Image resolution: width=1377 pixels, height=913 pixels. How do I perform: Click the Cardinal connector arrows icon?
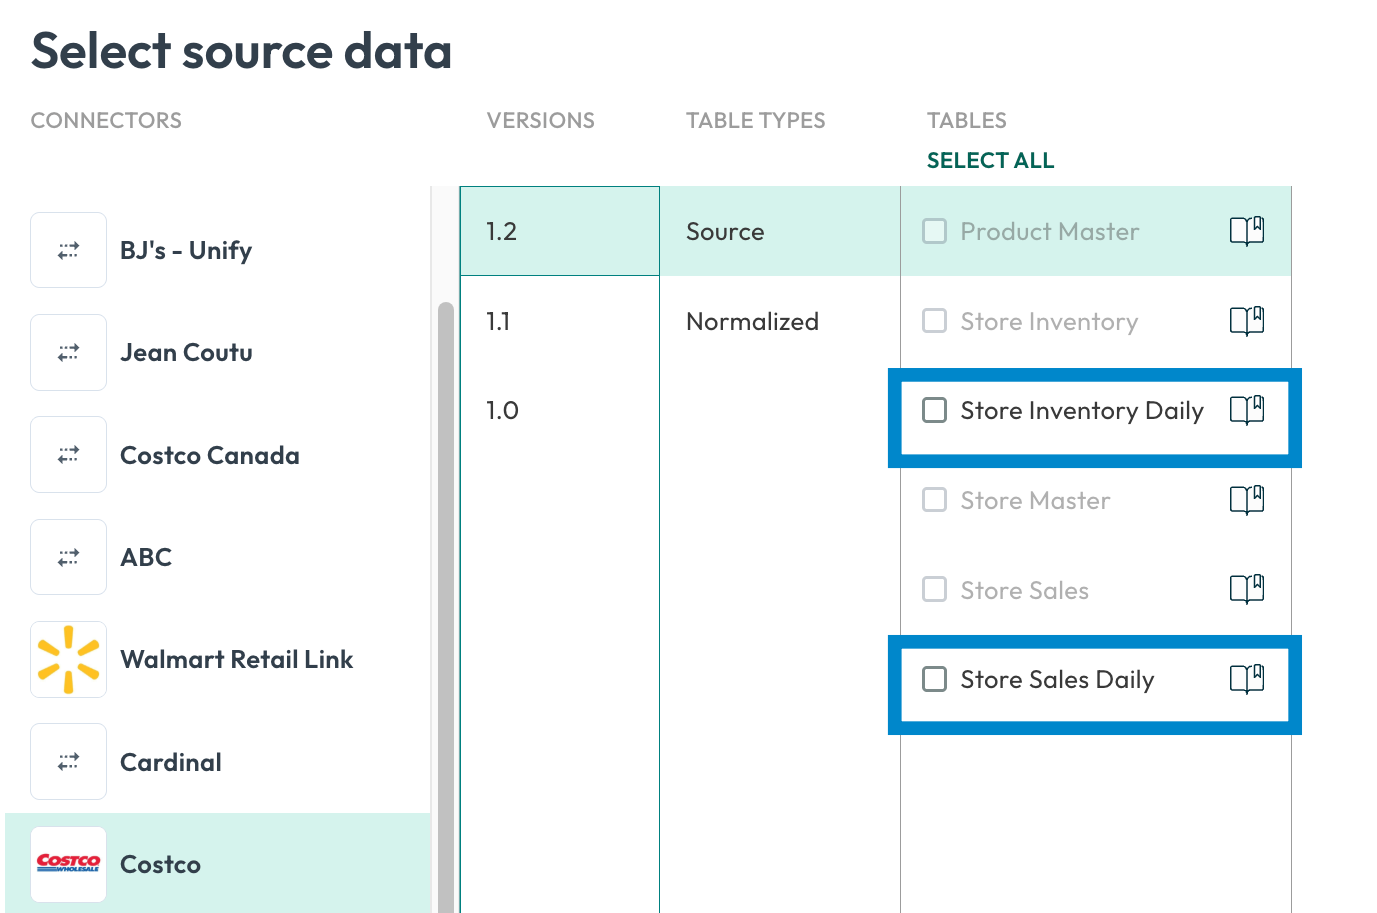click(x=68, y=762)
